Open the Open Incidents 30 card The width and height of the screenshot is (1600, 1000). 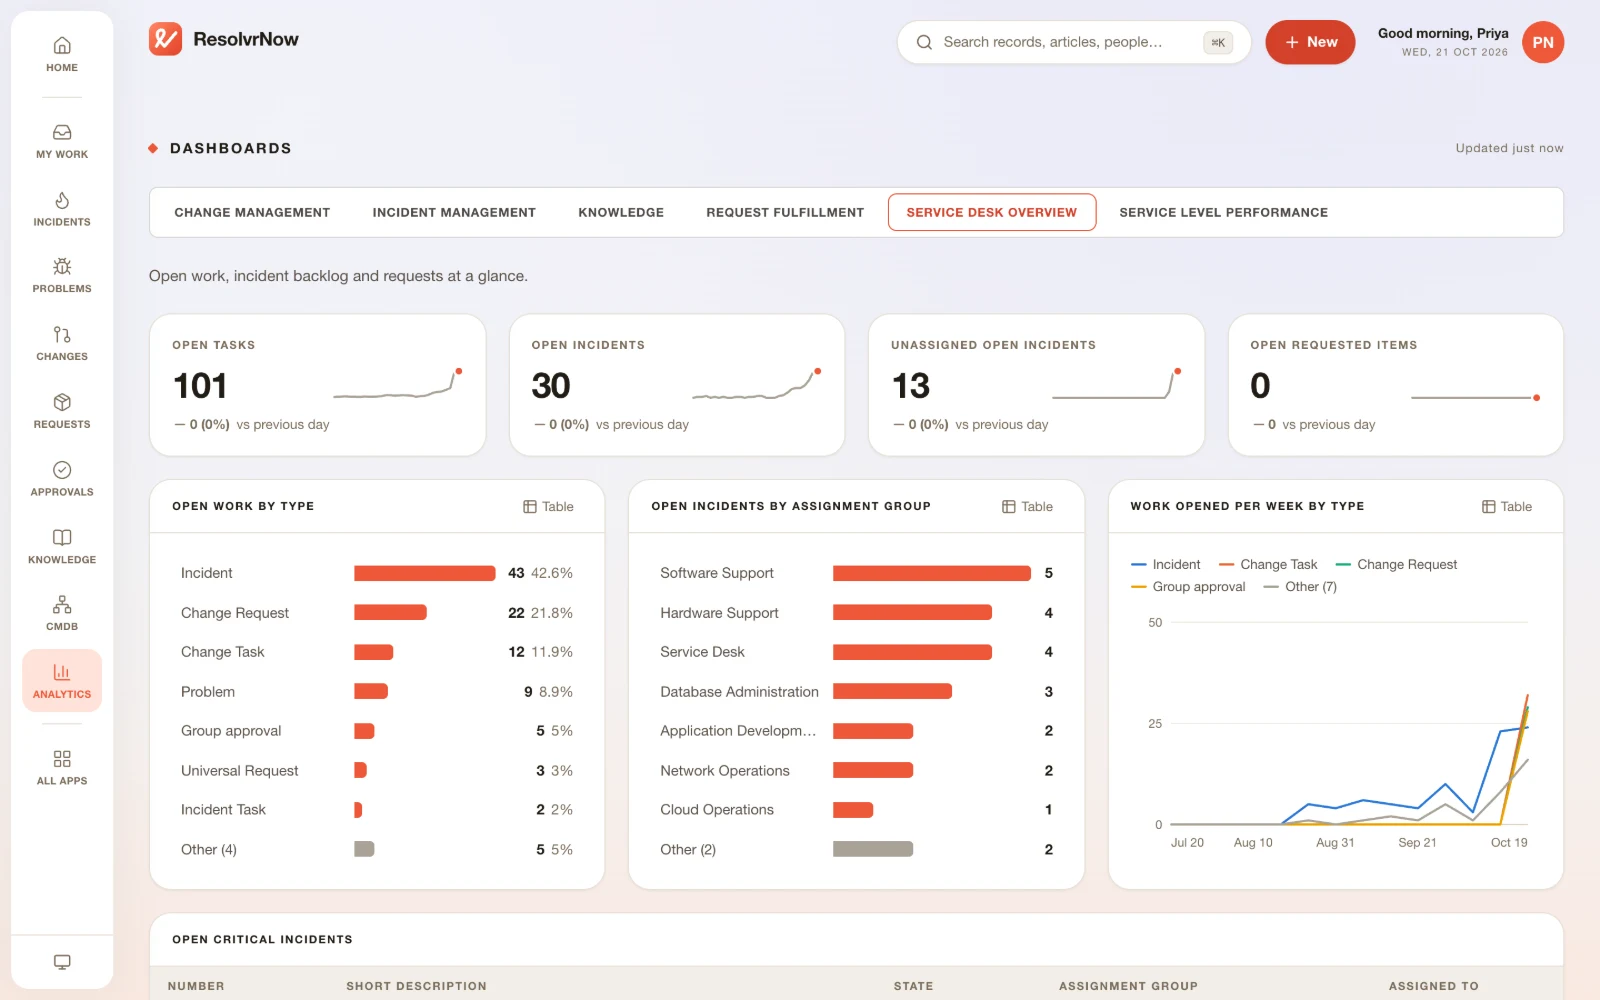pos(677,385)
